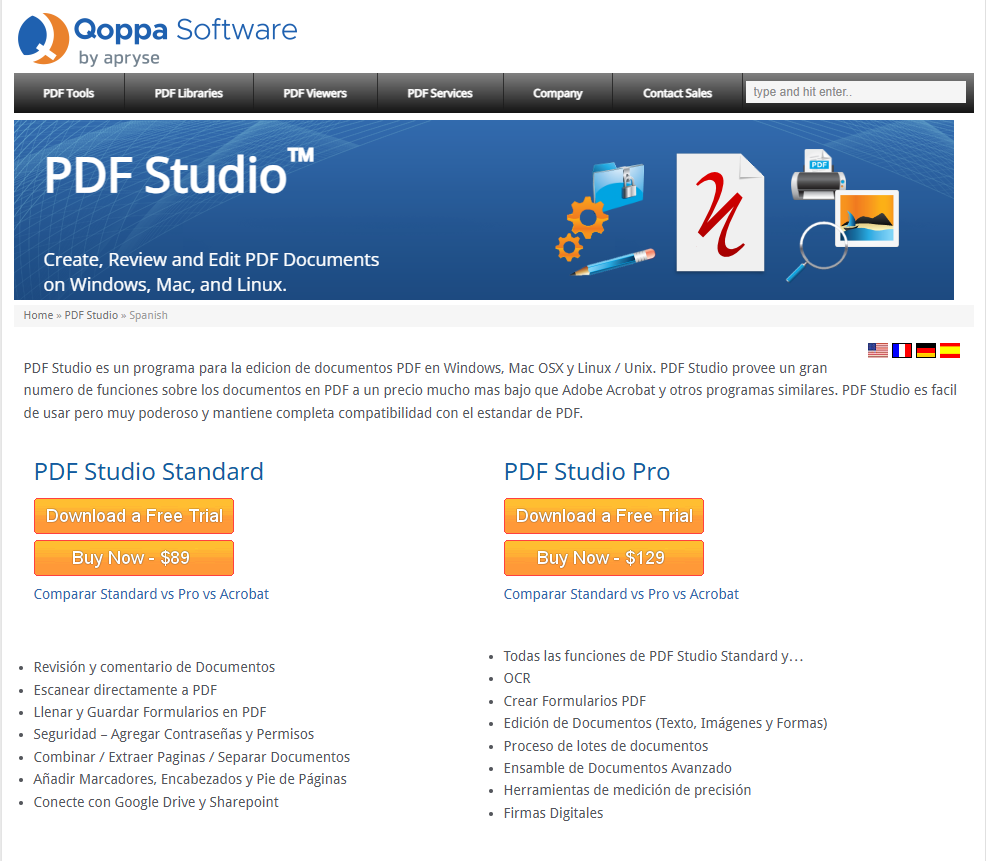Open Comparar Standard vs Pro vs Acrobat link

pos(151,593)
